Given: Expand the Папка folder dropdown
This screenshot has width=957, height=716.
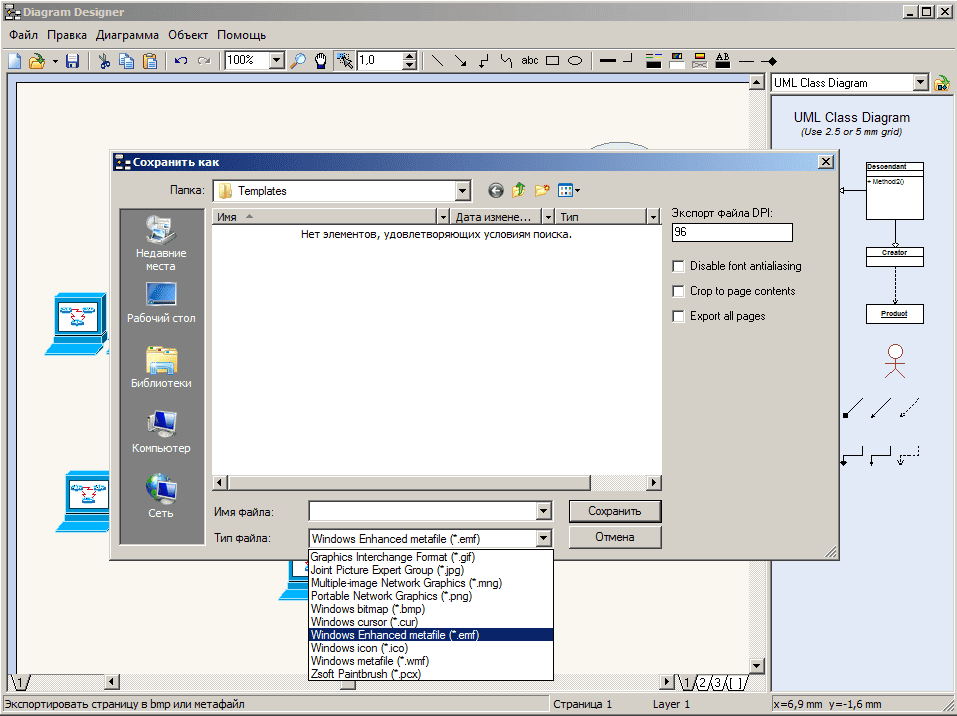Looking at the screenshot, I should pos(462,191).
